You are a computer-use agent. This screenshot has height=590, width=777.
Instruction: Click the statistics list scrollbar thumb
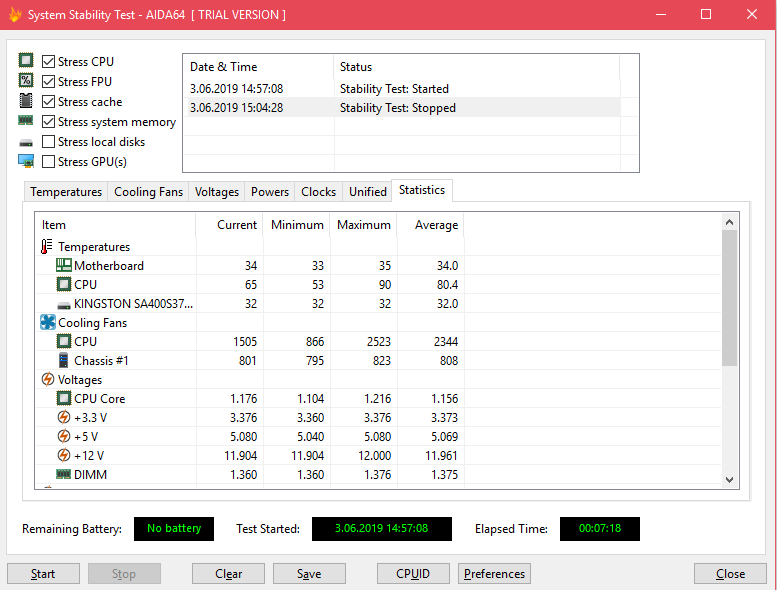point(729,298)
